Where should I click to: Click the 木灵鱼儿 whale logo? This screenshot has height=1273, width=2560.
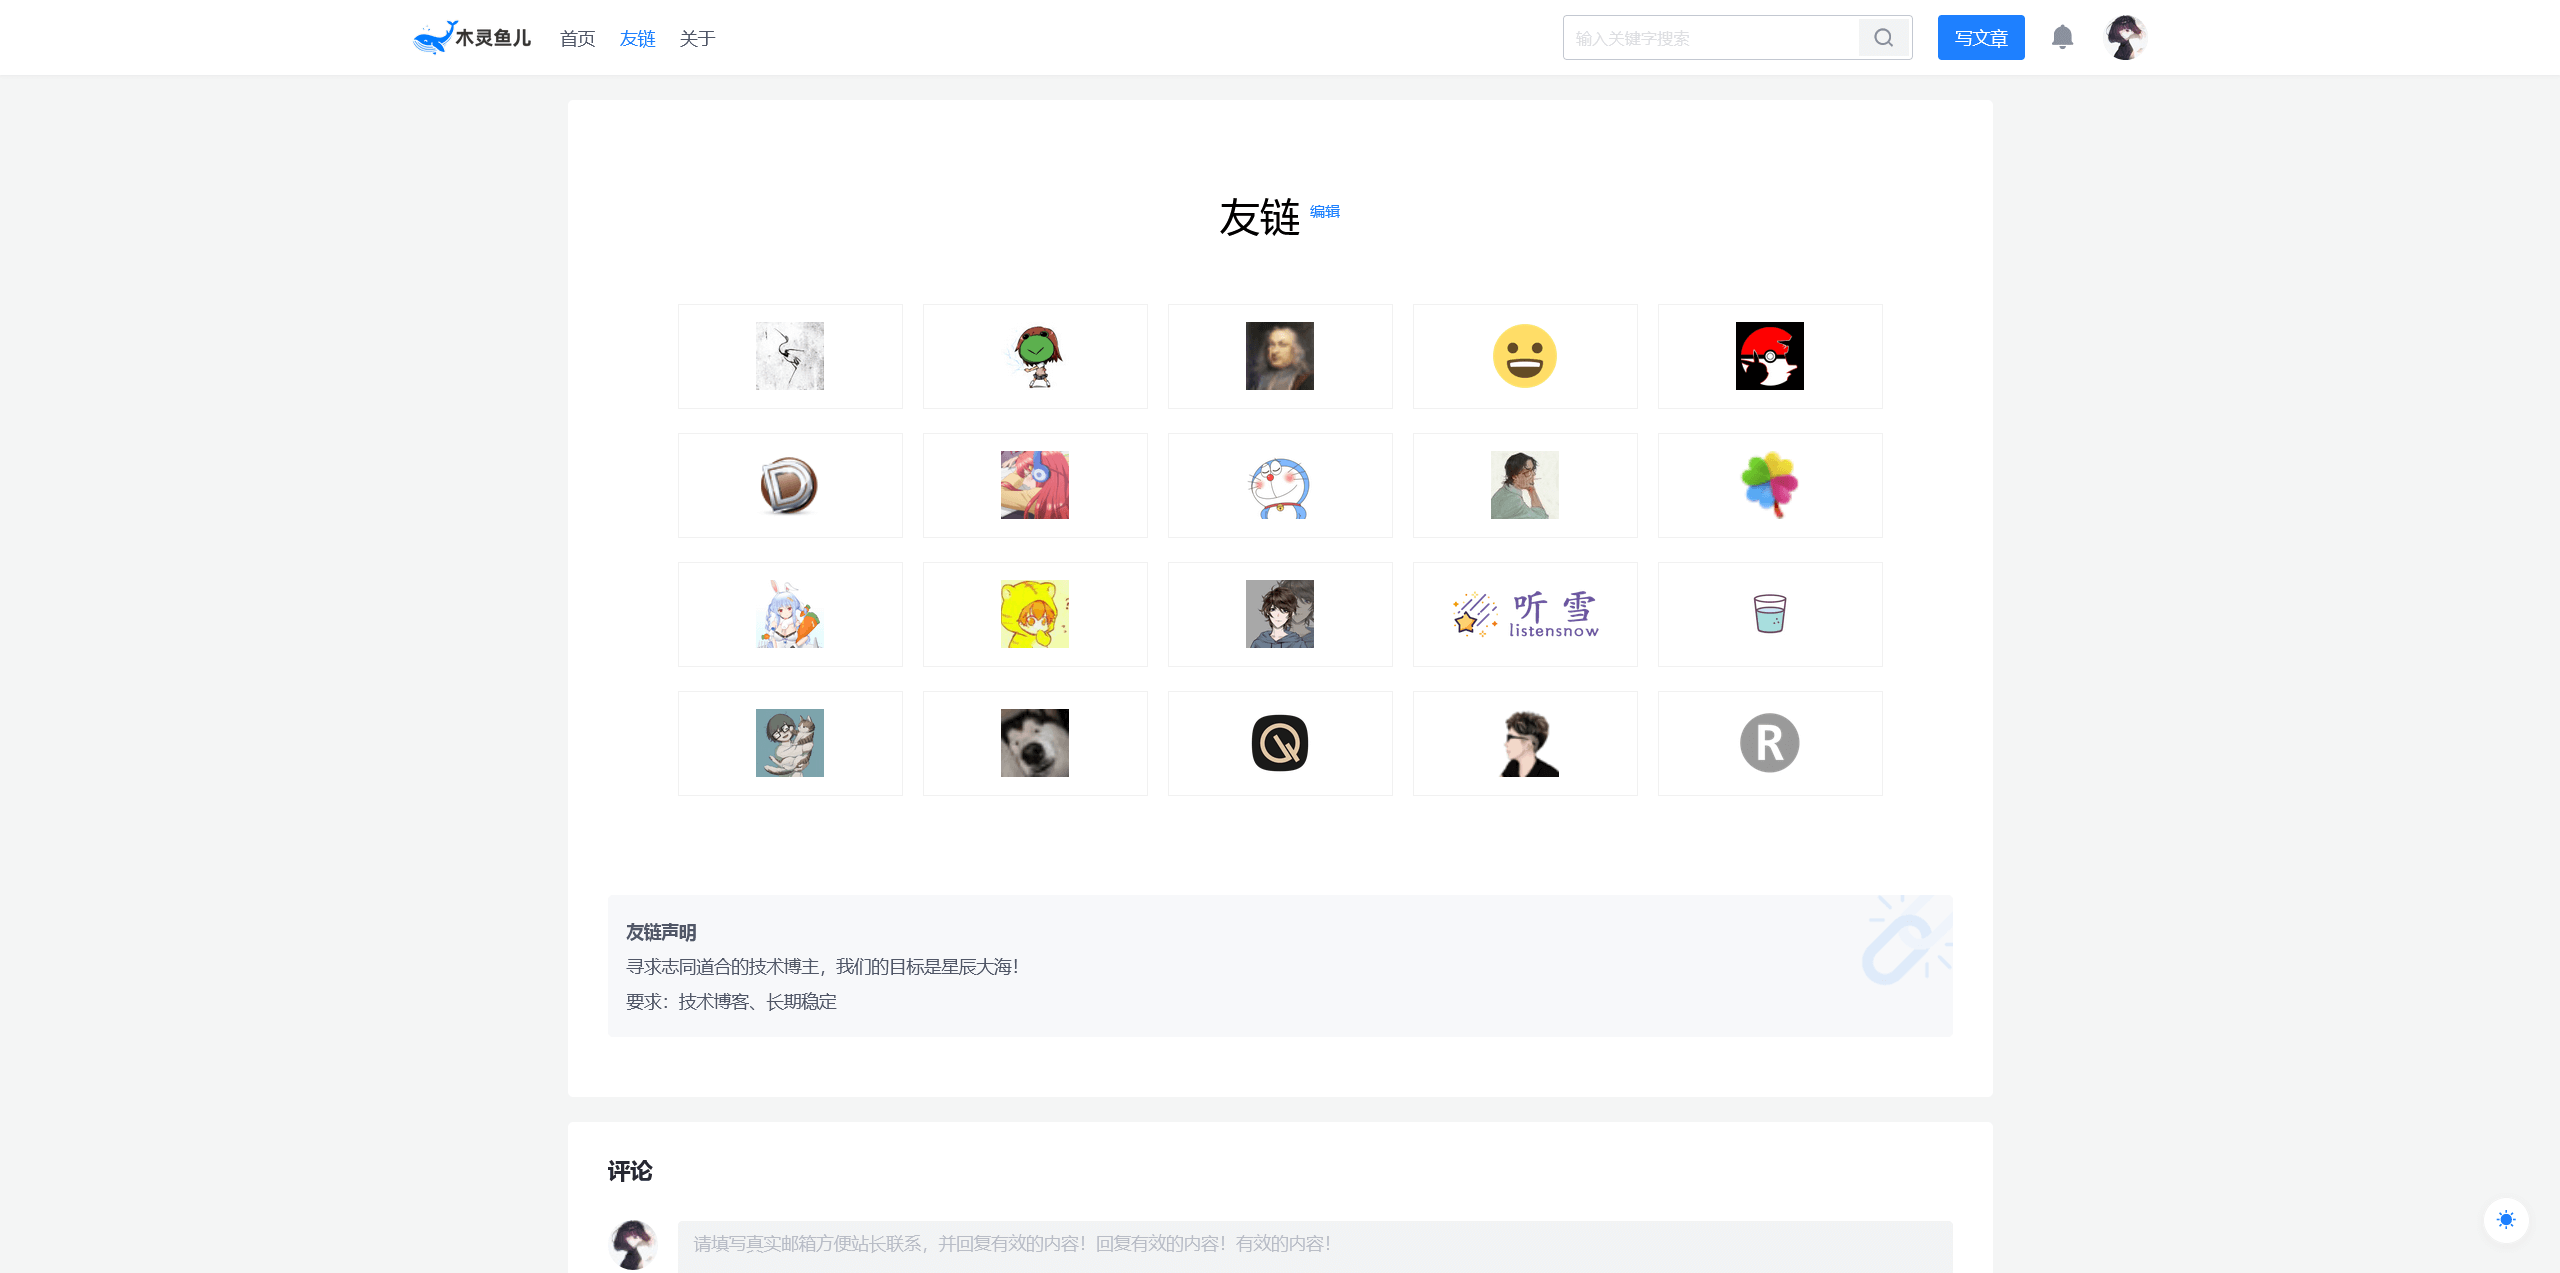472,38
